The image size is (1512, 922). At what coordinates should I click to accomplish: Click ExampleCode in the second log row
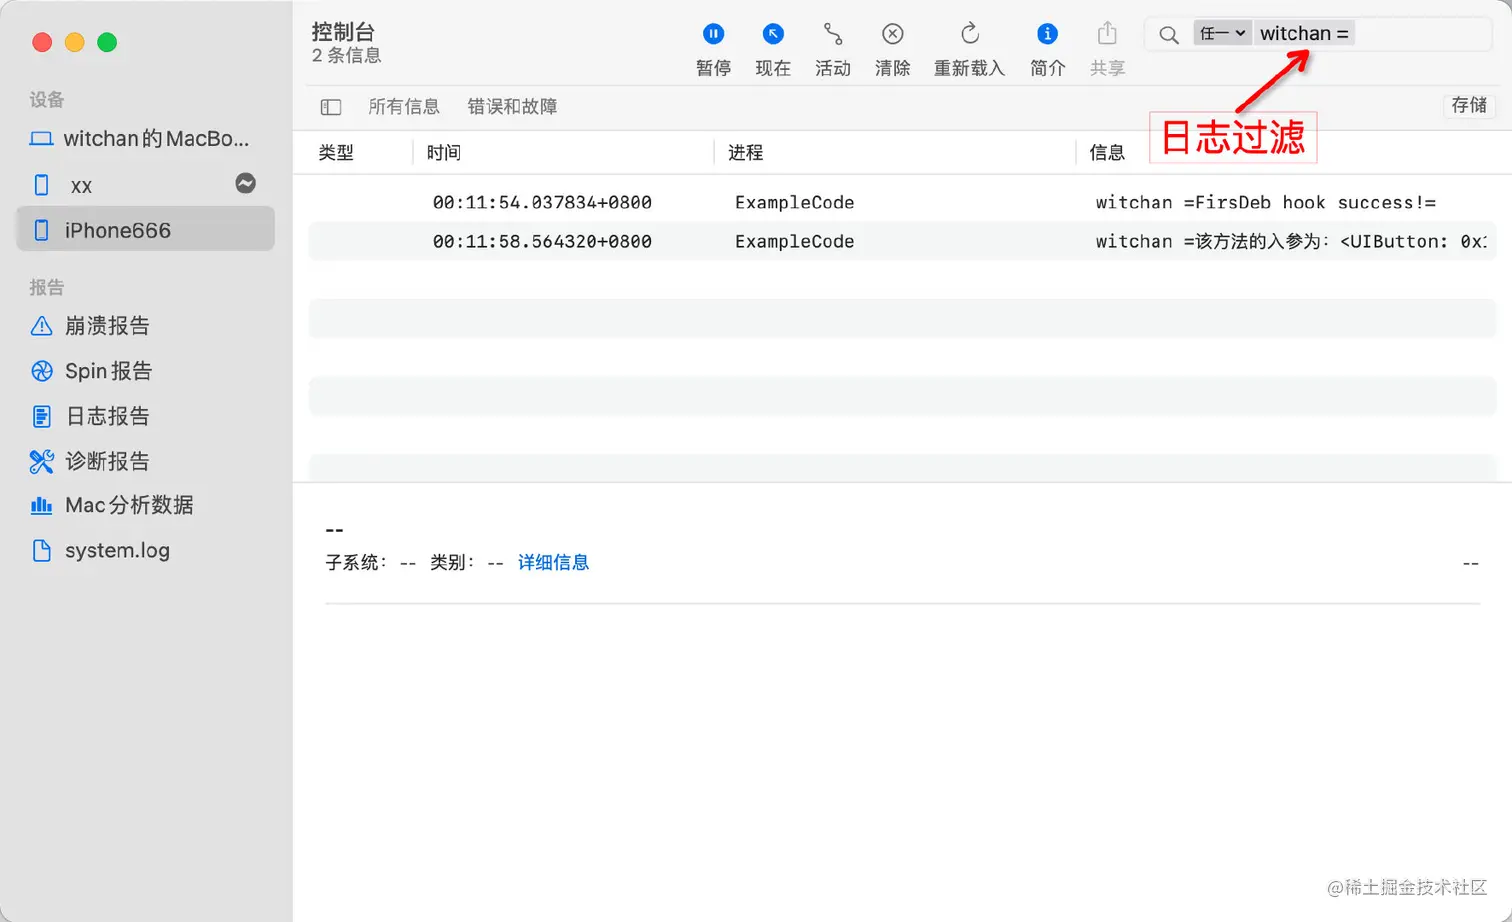point(795,241)
